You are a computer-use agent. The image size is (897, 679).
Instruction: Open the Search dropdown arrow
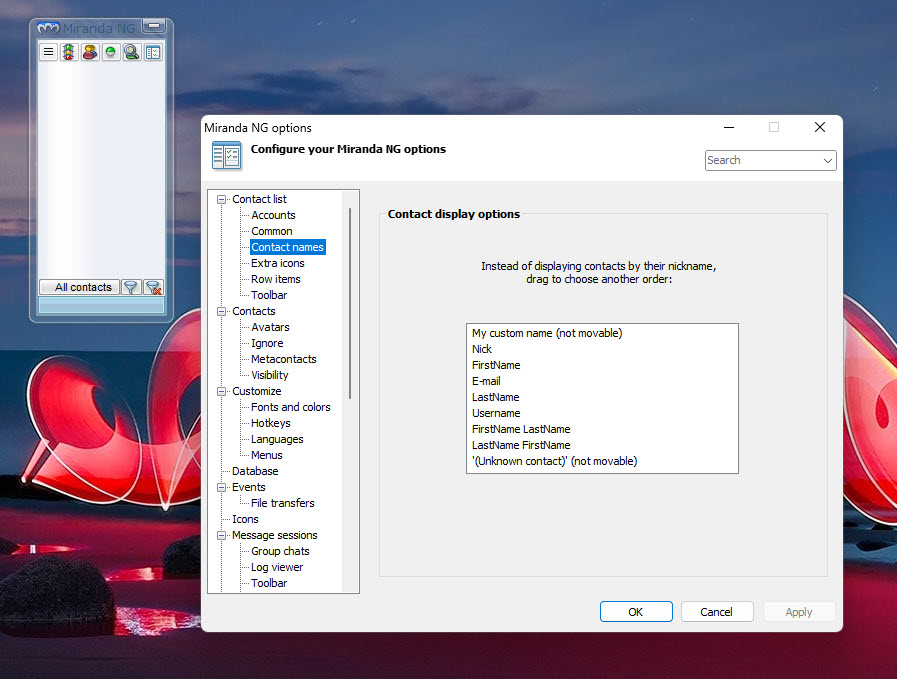coord(827,161)
